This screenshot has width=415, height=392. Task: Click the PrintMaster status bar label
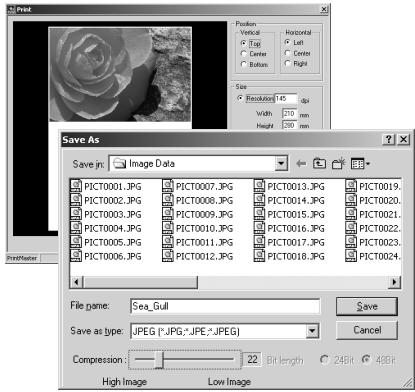tap(22, 258)
